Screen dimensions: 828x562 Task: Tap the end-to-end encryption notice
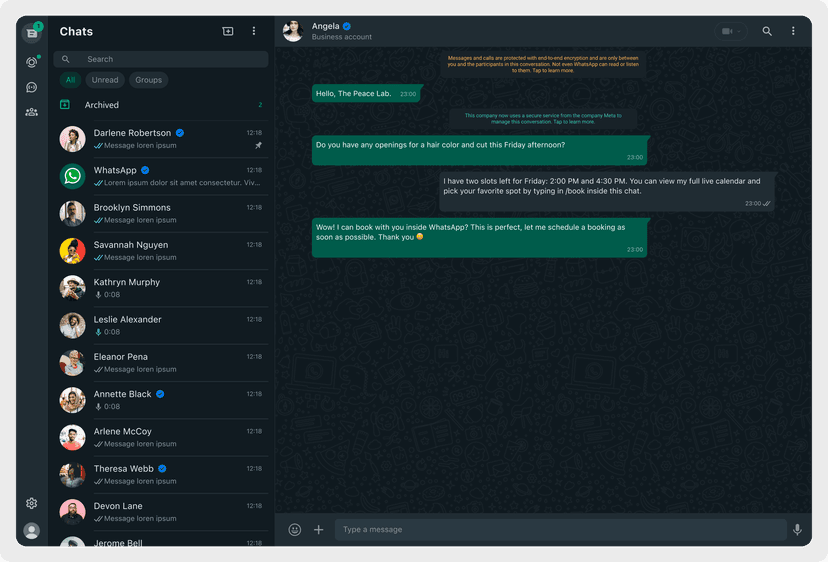pyautogui.click(x=543, y=64)
